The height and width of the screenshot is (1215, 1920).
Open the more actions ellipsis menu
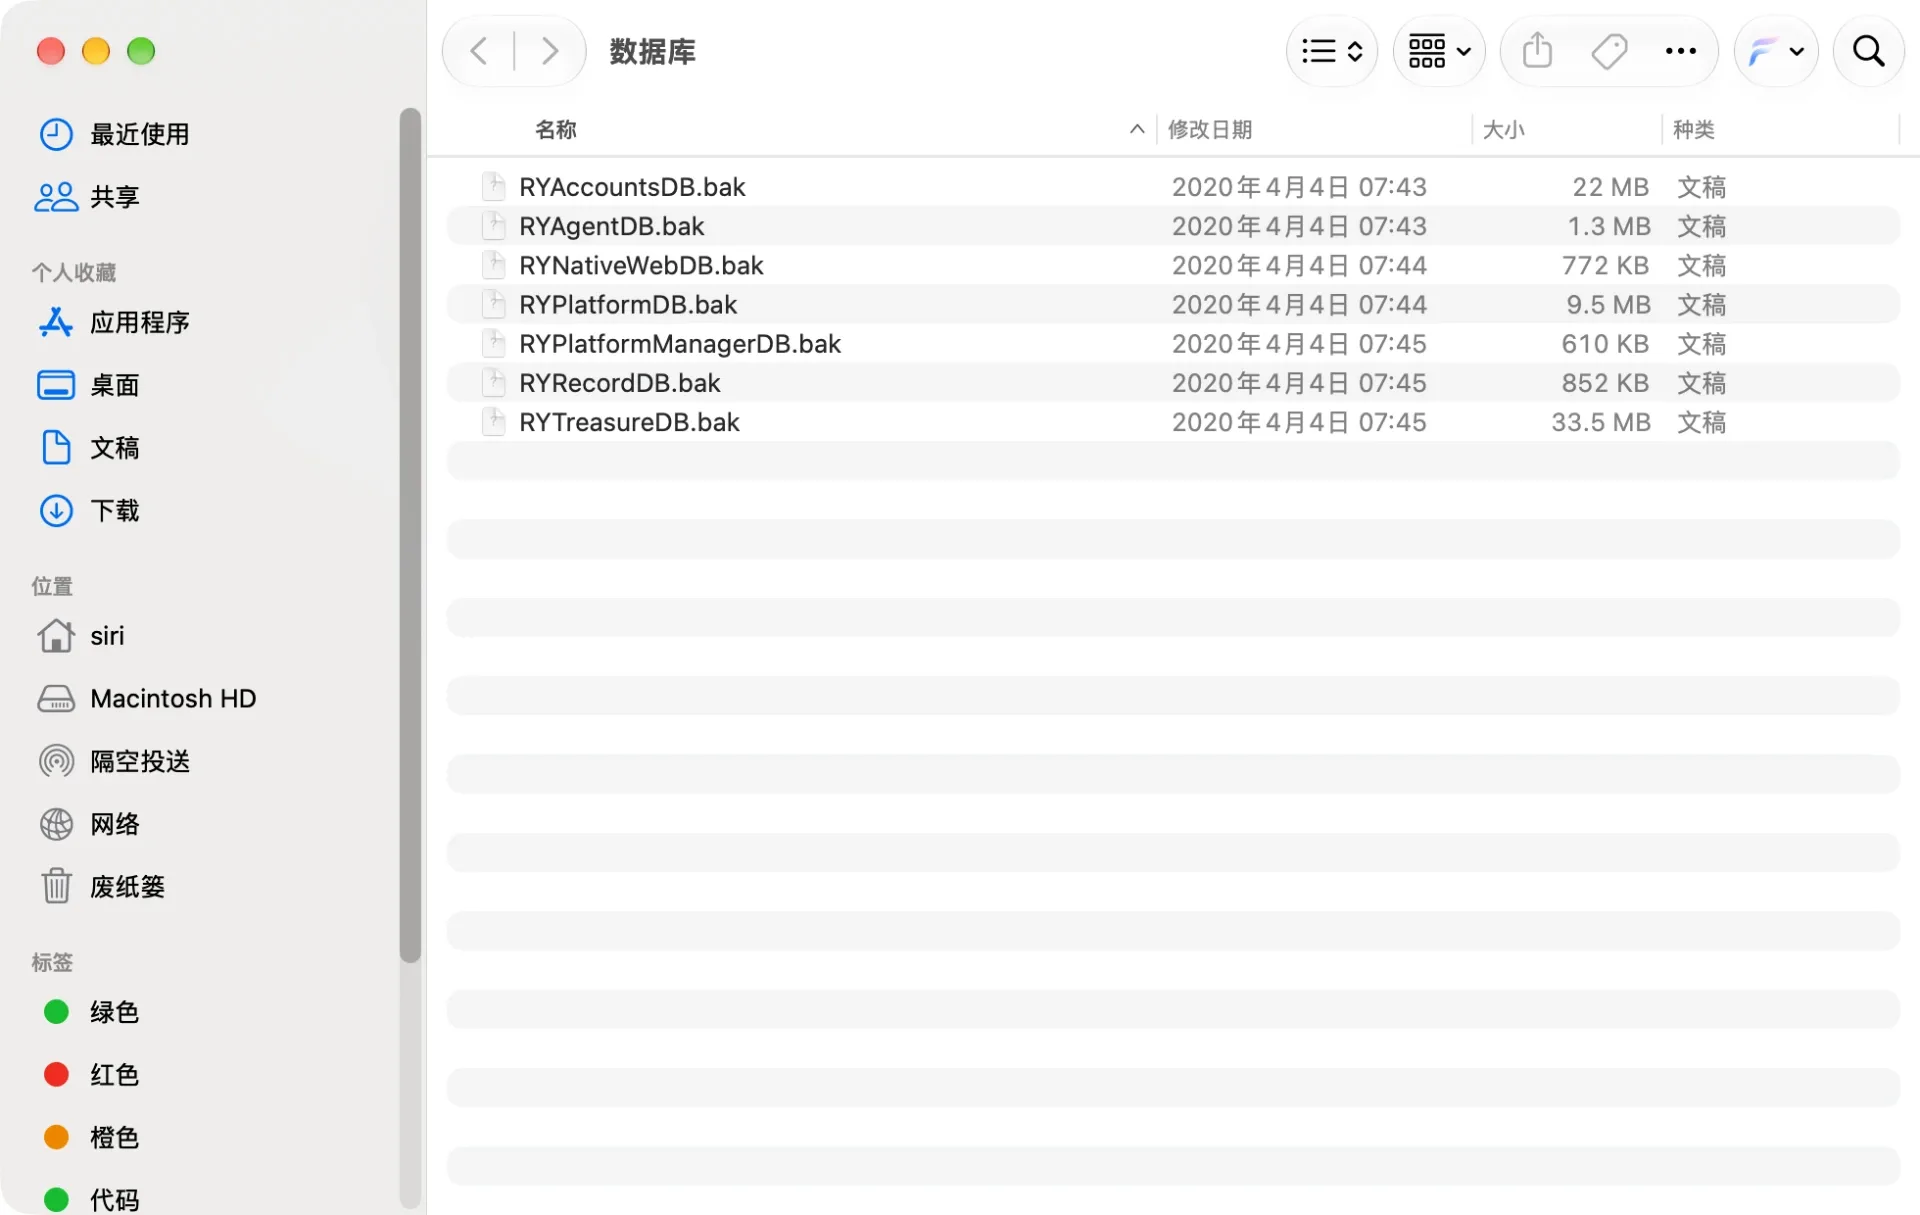(x=1680, y=51)
